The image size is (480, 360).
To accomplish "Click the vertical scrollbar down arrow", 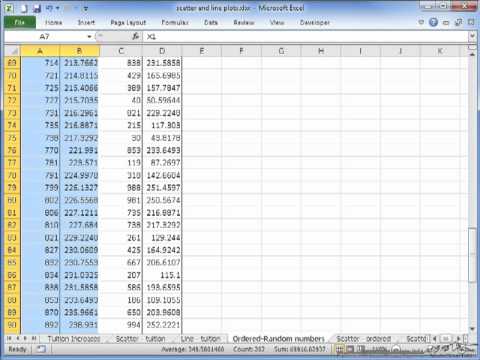I will click(x=472, y=329).
